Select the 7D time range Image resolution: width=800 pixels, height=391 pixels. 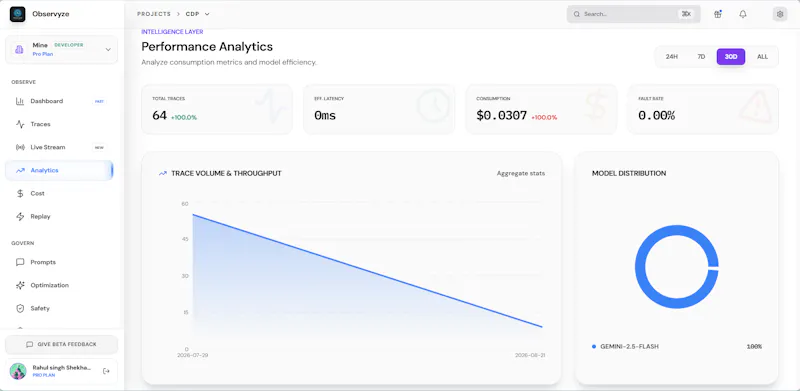[701, 57]
